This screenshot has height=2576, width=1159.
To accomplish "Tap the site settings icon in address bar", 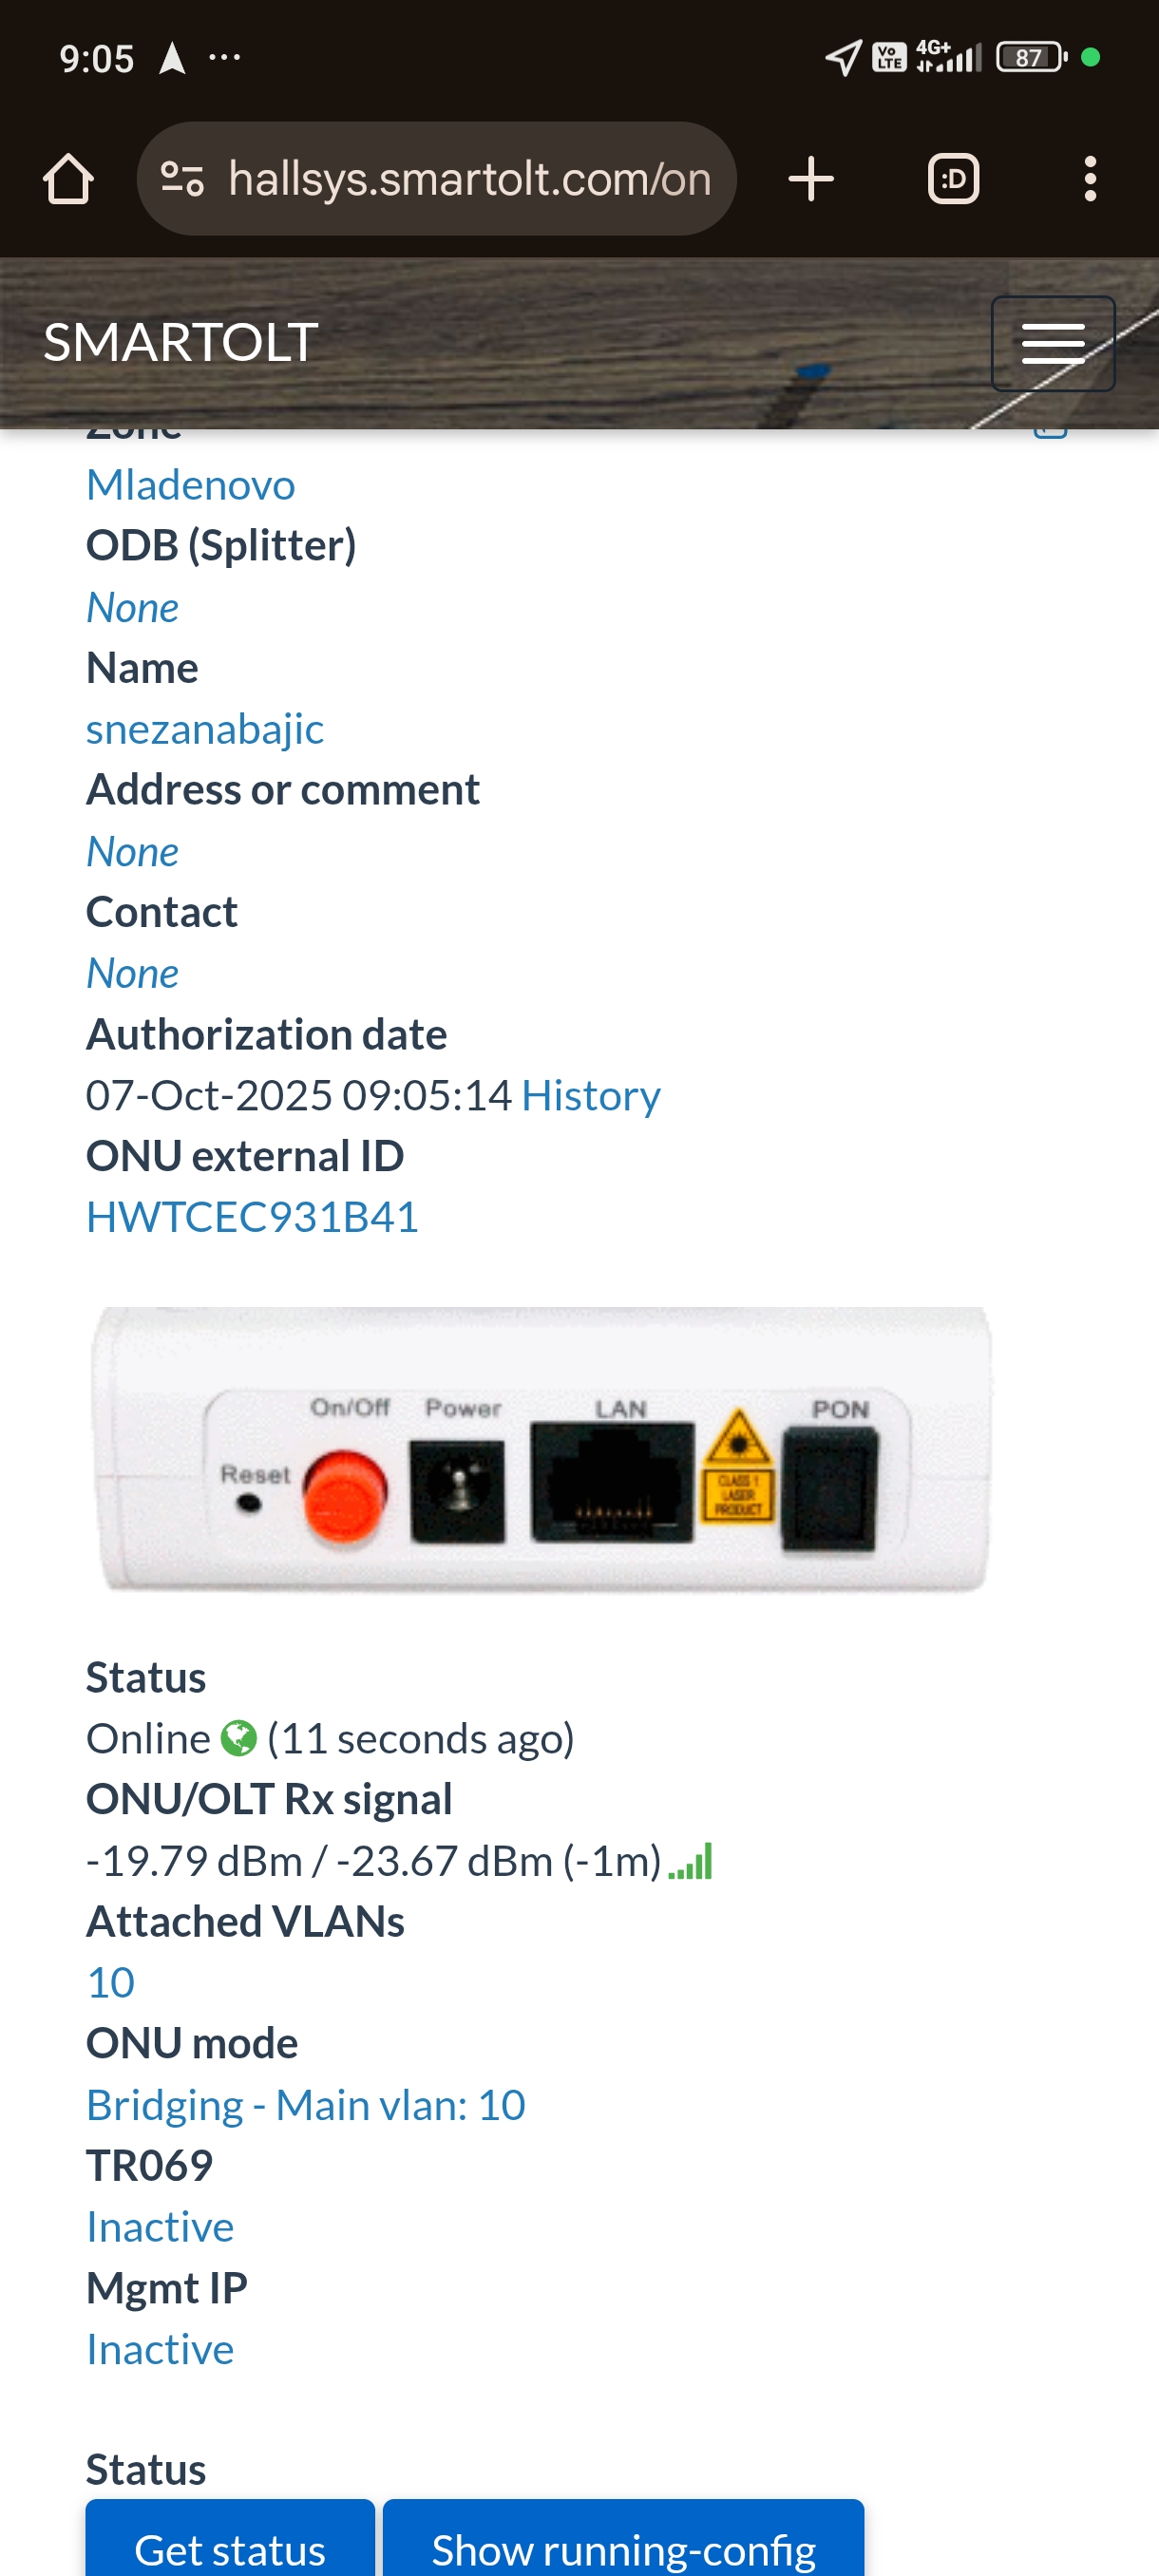I will click(183, 179).
